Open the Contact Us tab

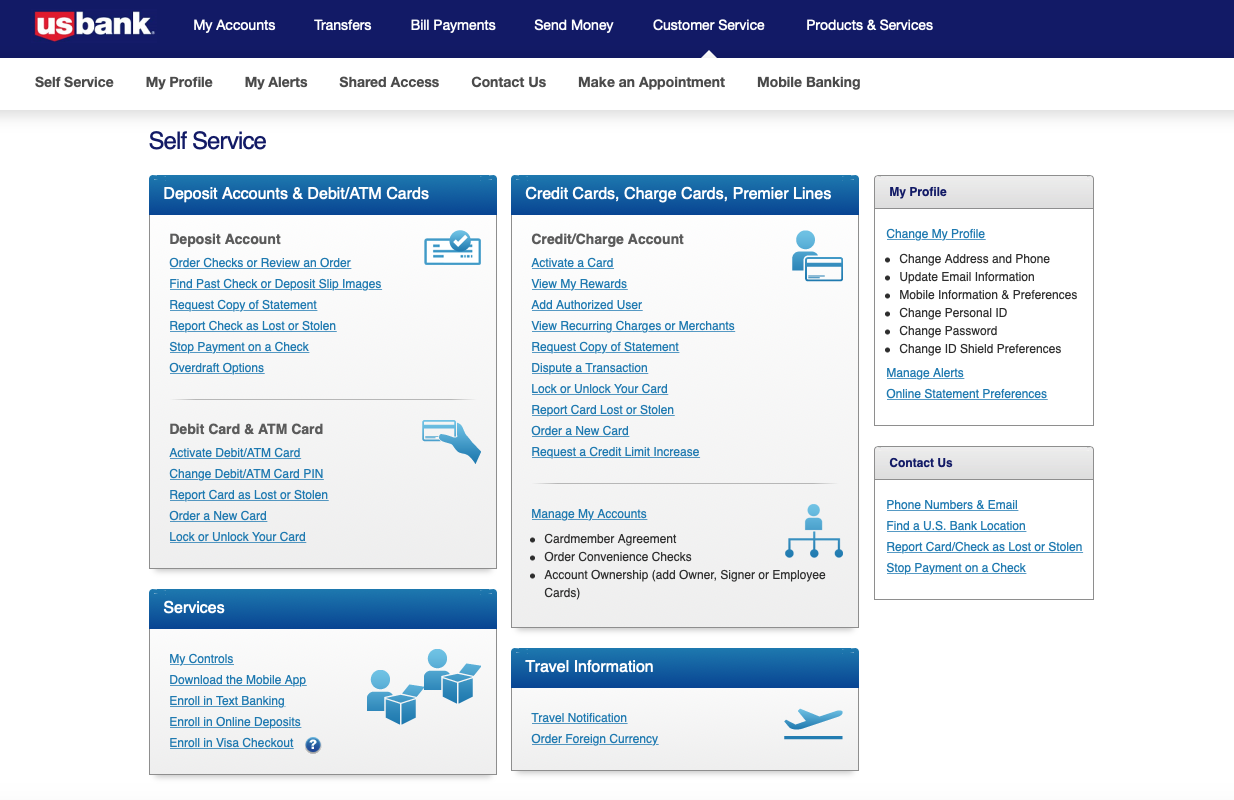[x=509, y=82]
